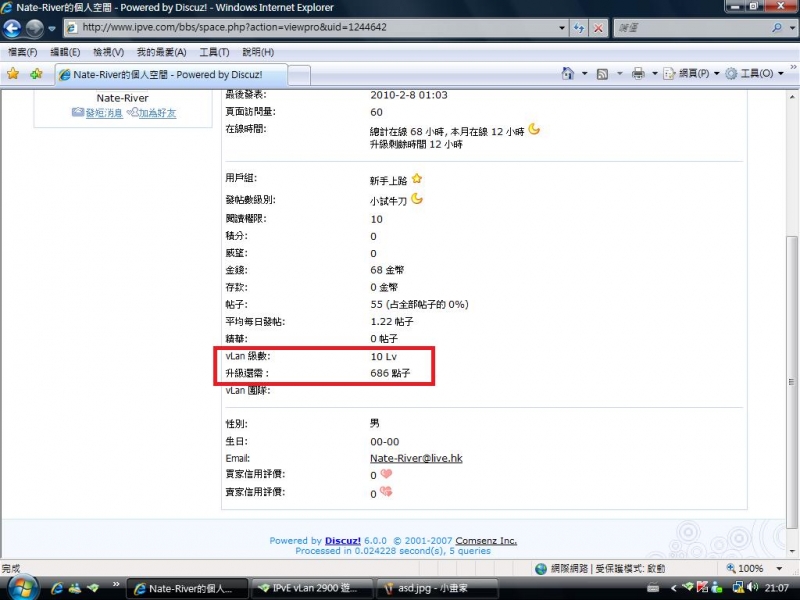Open the 網頁(P) page menu button
Viewport: 800px width, 600px height.
pos(687,74)
